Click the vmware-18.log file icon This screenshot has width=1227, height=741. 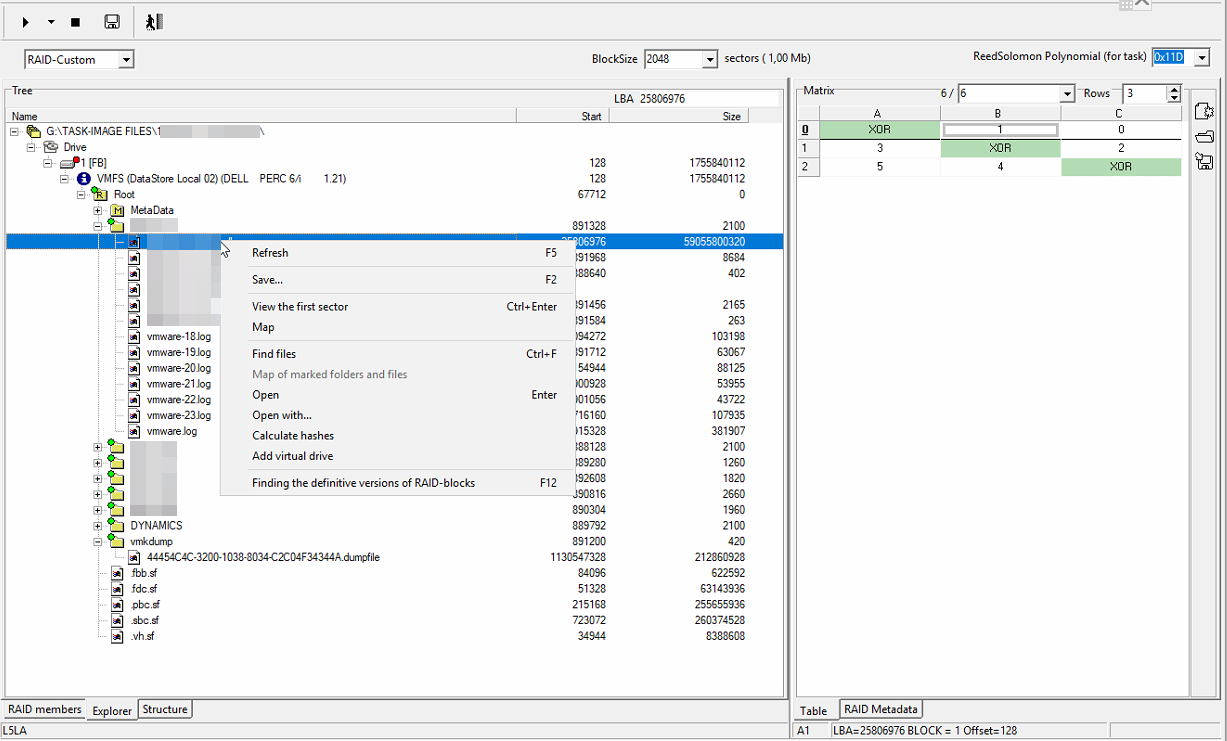click(135, 336)
